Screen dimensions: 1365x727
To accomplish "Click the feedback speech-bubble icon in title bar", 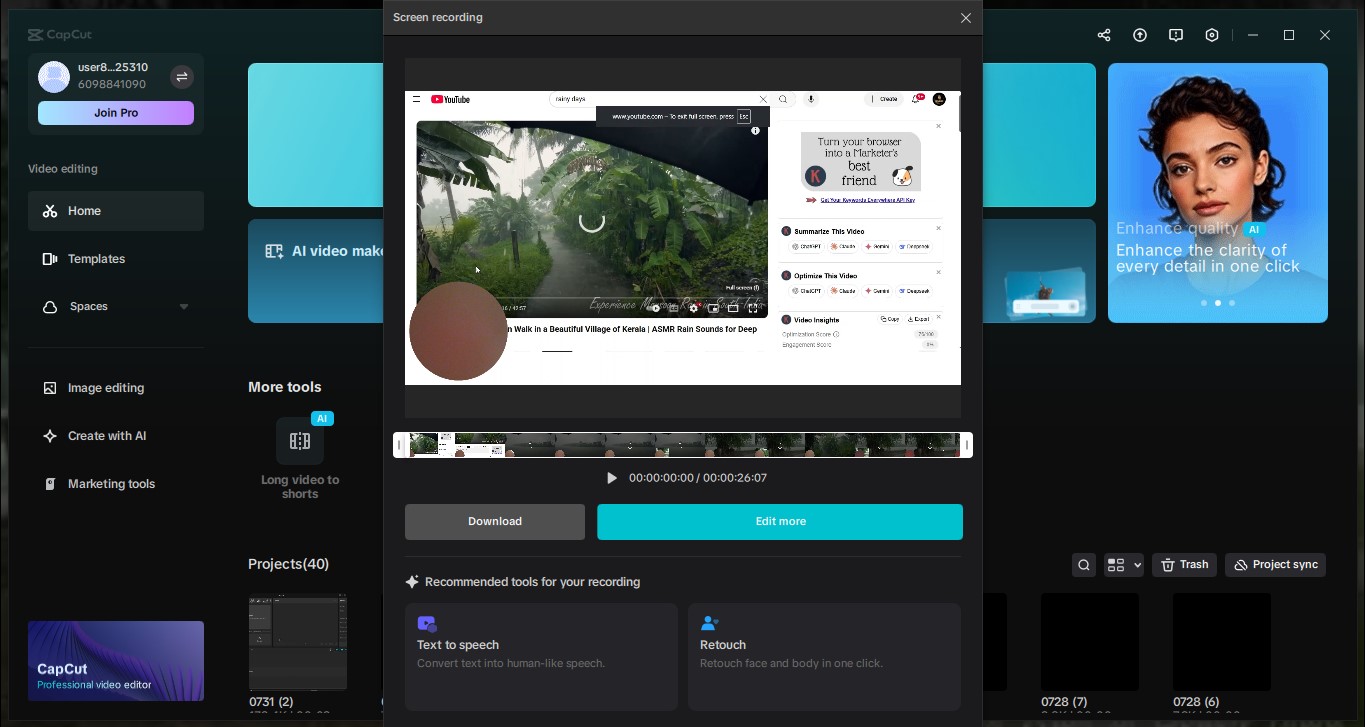I will [x=1176, y=35].
